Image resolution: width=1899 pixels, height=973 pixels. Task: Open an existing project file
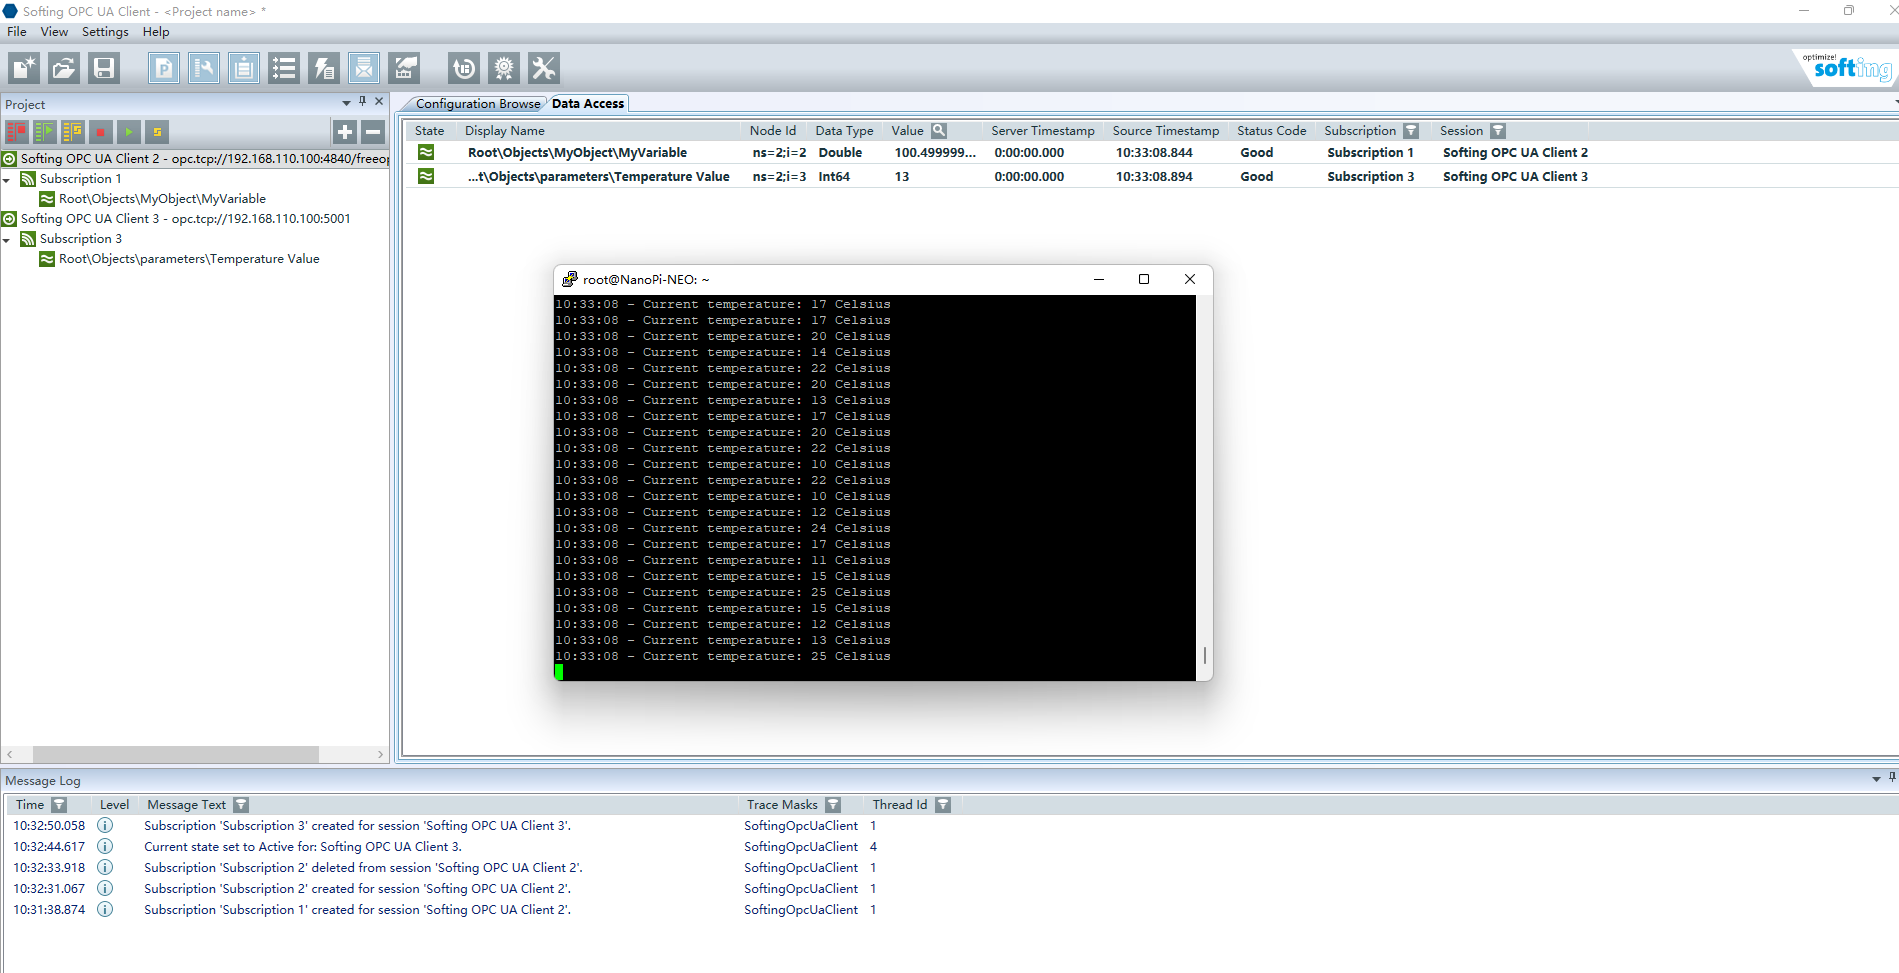coord(64,68)
